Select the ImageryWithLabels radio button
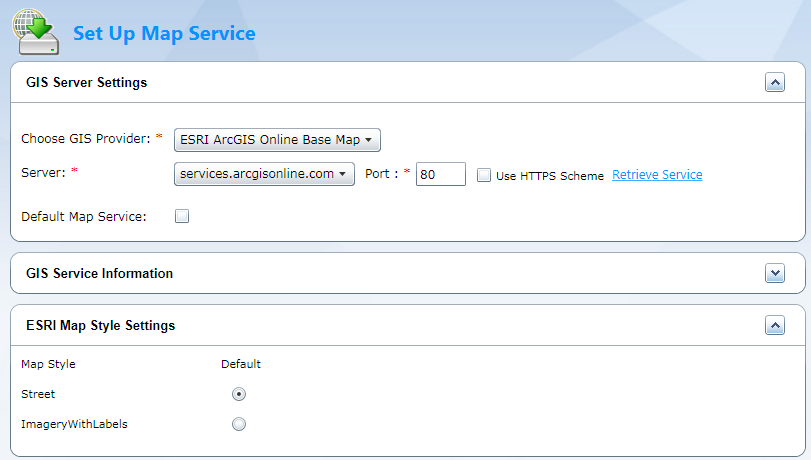 click(x=239, y=424)
